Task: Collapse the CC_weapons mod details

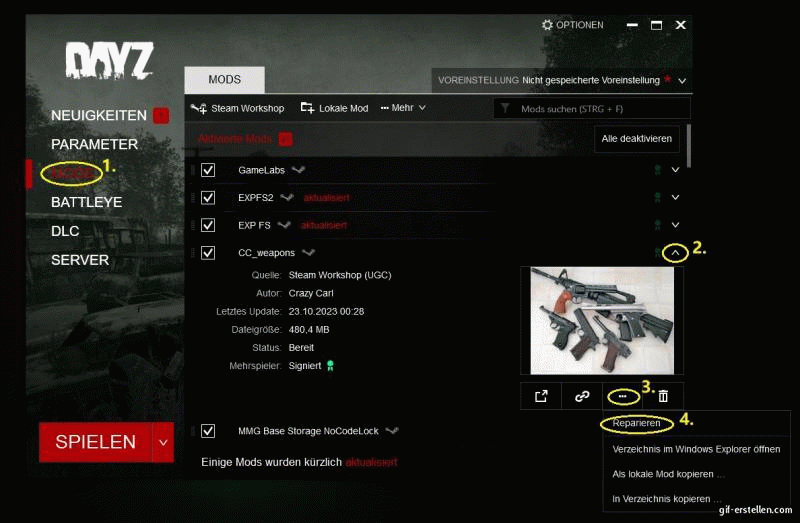Action: click(x=675, y=253)
